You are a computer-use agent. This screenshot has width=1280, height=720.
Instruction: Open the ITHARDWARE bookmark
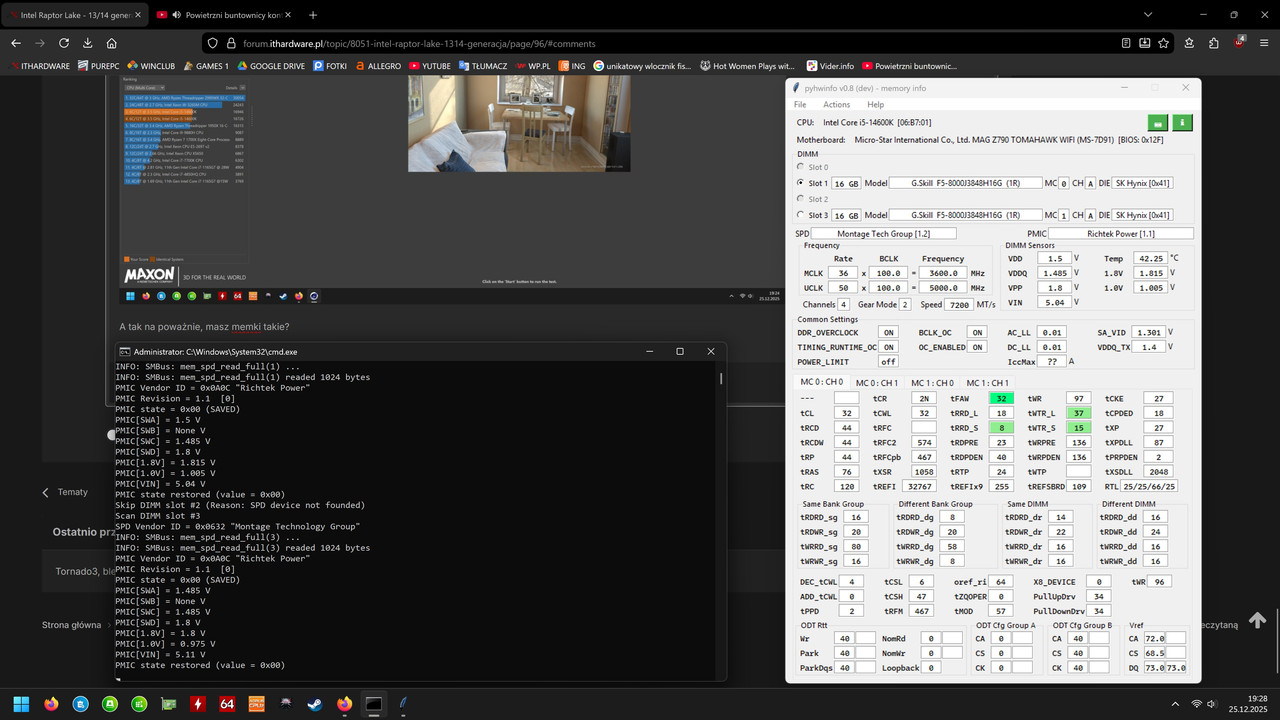(x=41, y=66)
